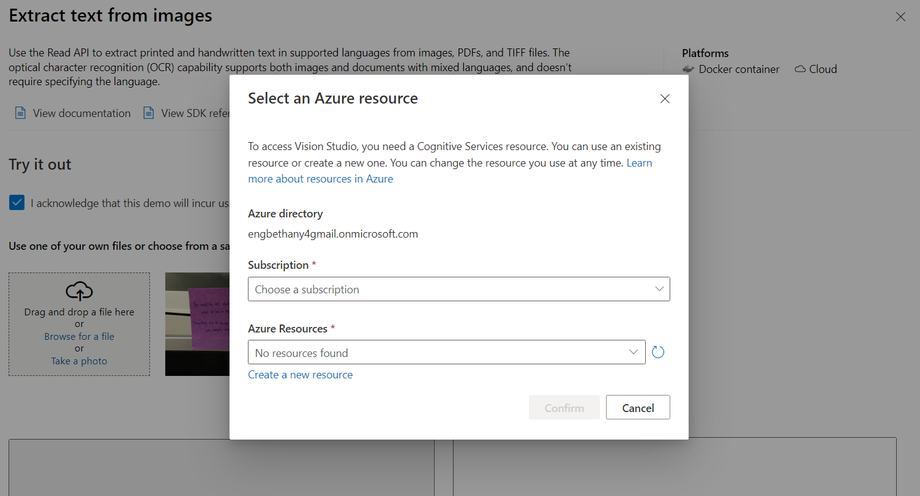Open the Subscription dropdown
This screenshot has height=496, width=920.
(458, 289)
